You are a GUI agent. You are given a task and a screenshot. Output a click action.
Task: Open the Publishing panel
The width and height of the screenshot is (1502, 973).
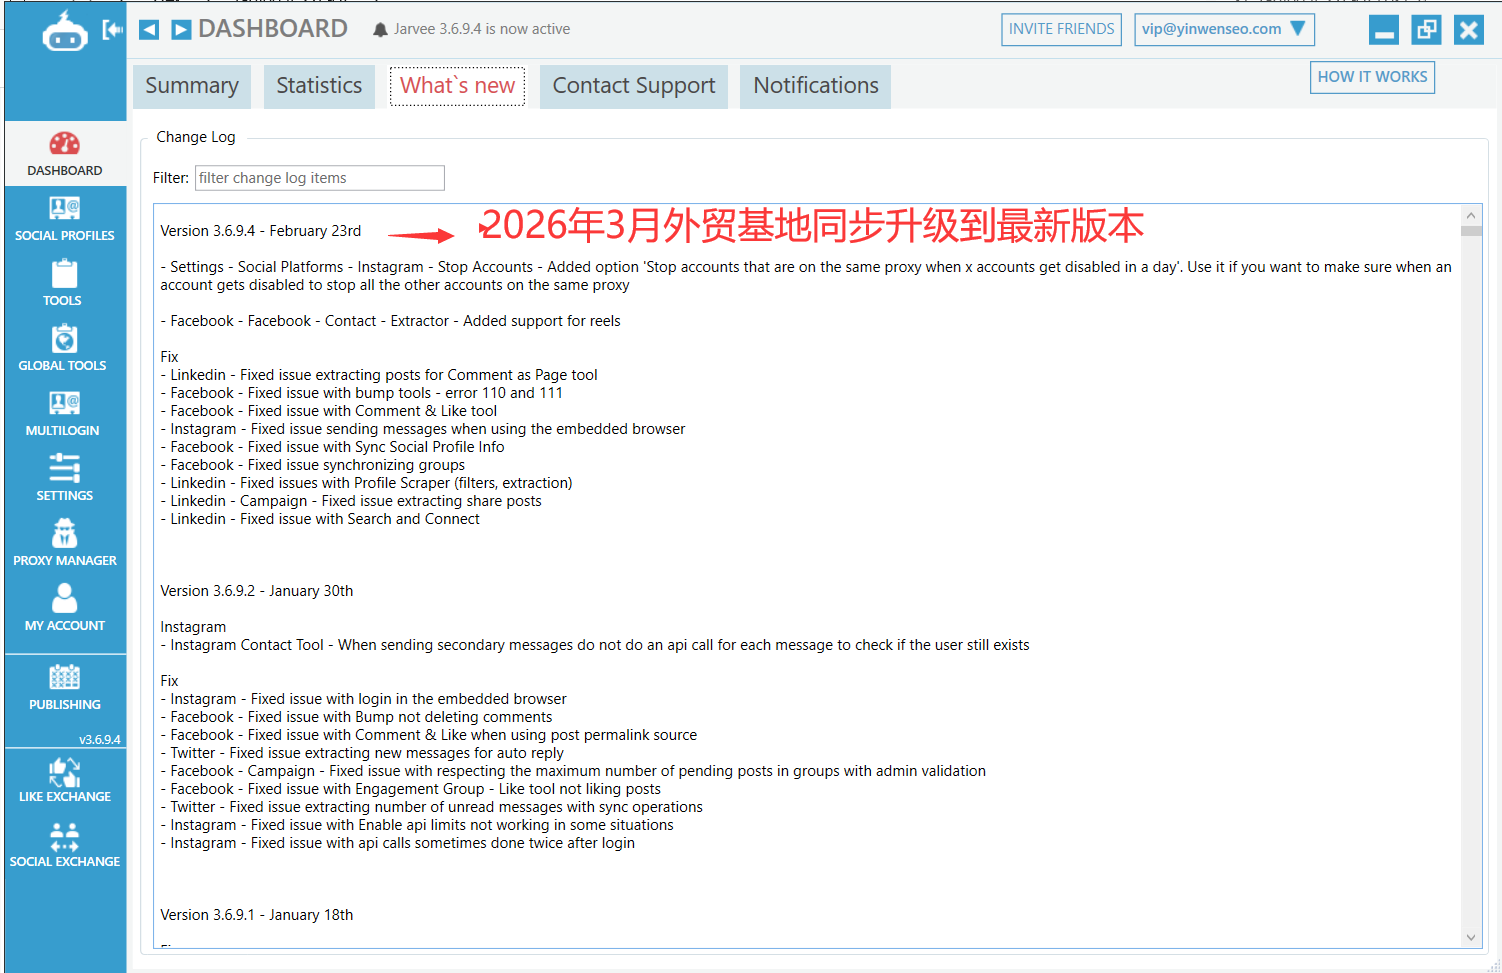pos(64,688)
